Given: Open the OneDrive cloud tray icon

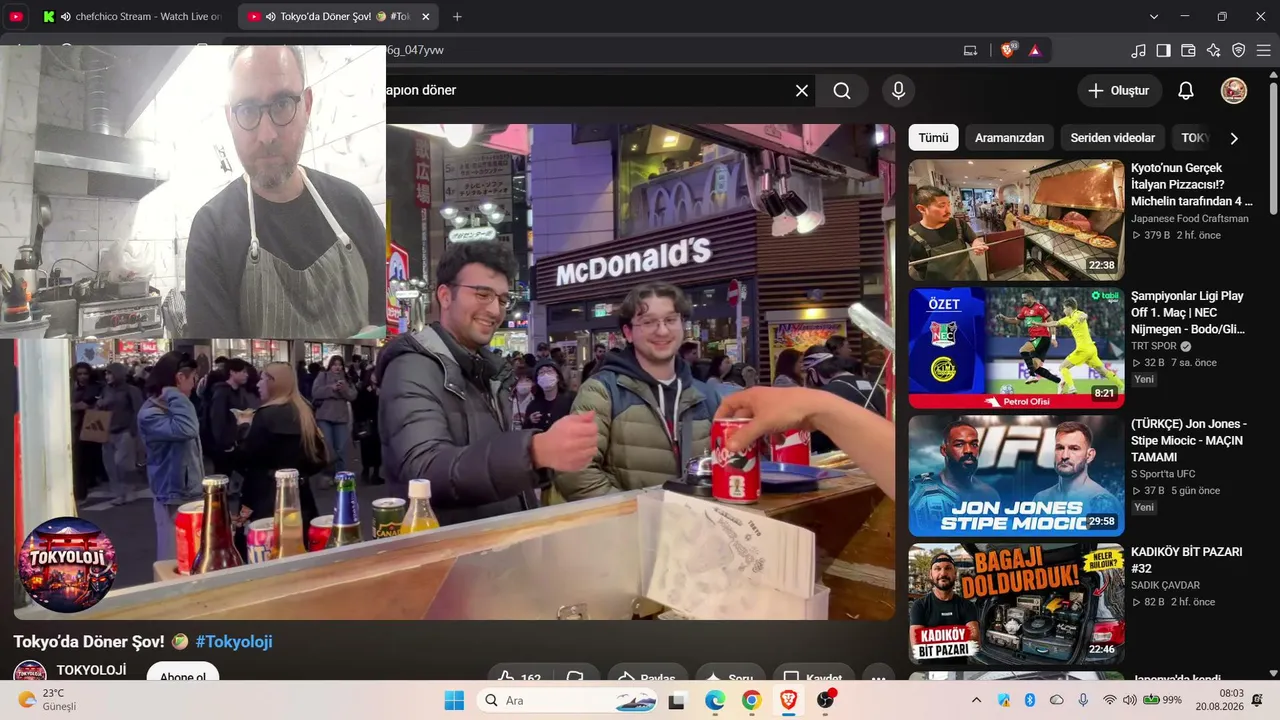Looking at the screenshot, I should coord(1056,700).
